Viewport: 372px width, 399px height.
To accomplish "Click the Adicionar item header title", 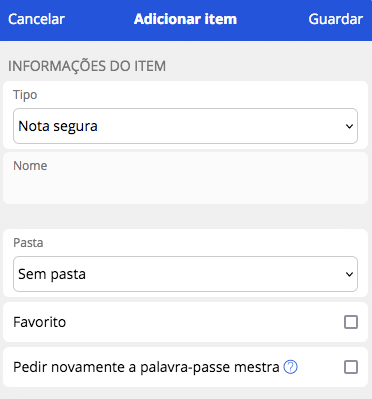I will pyautogui.click(x=185, y=19).
